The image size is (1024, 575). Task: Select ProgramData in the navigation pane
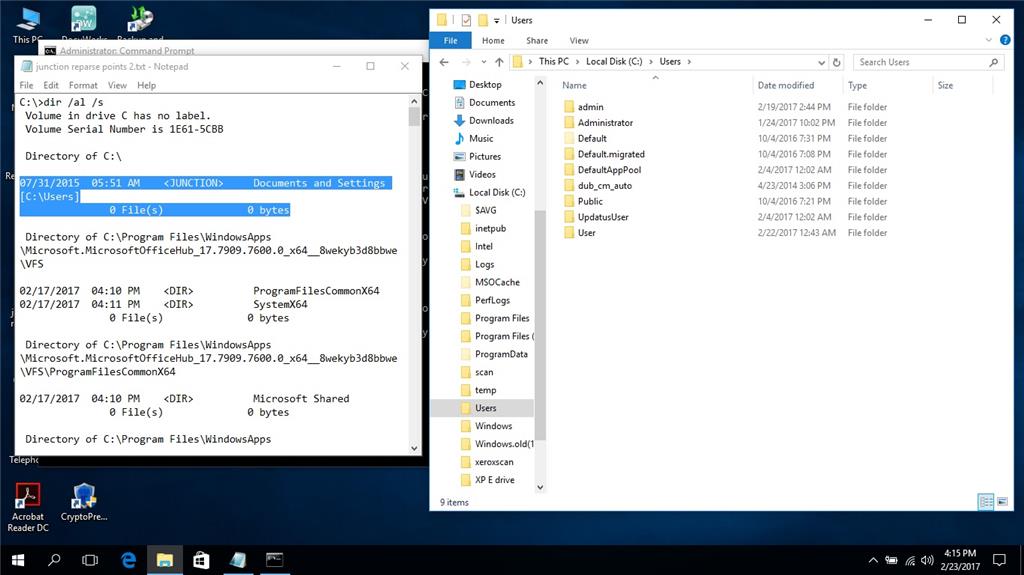tap(501, 354)
